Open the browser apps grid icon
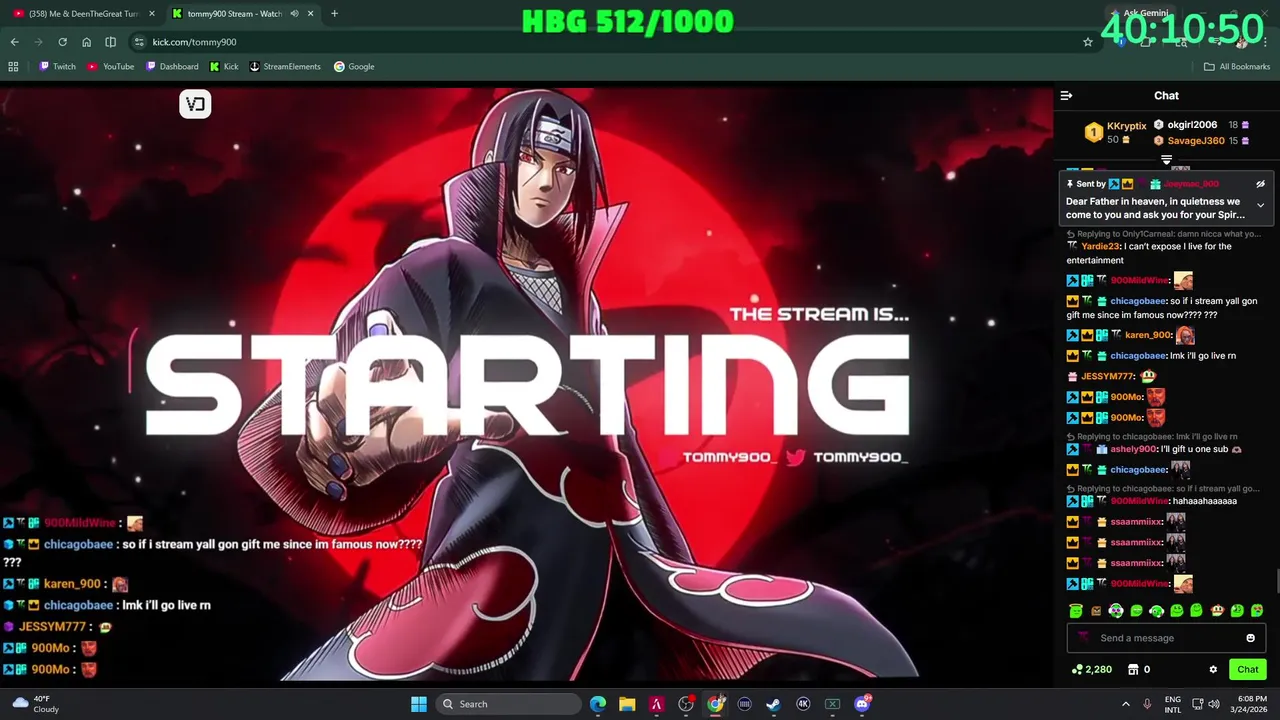The image size is (1280, 720). 13,67
